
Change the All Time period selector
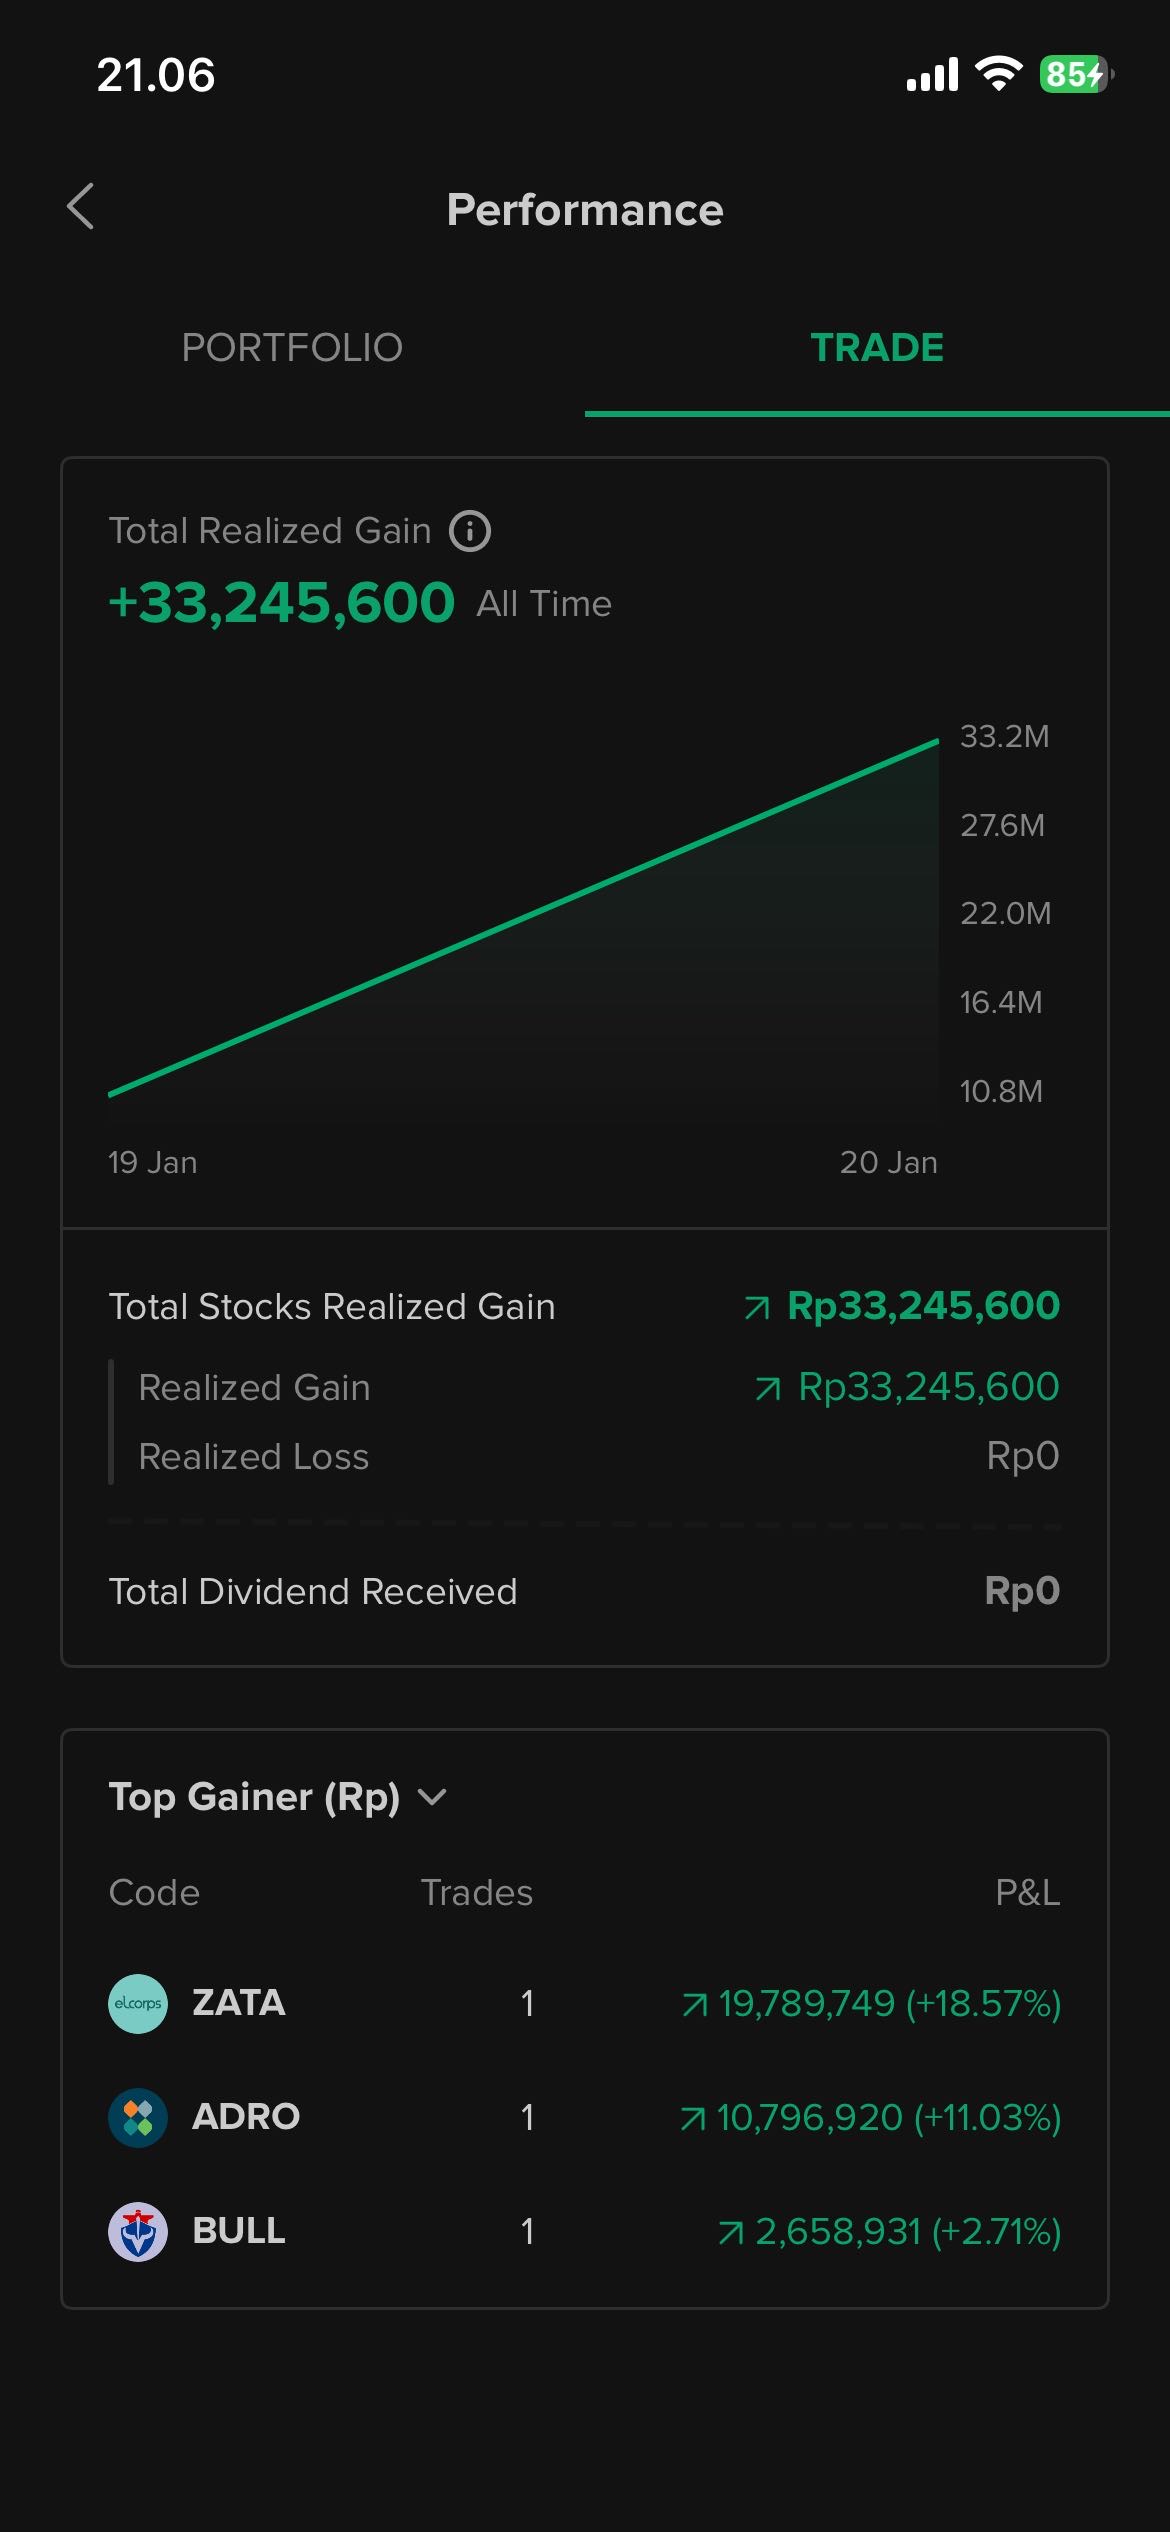(x=544, y=604)
